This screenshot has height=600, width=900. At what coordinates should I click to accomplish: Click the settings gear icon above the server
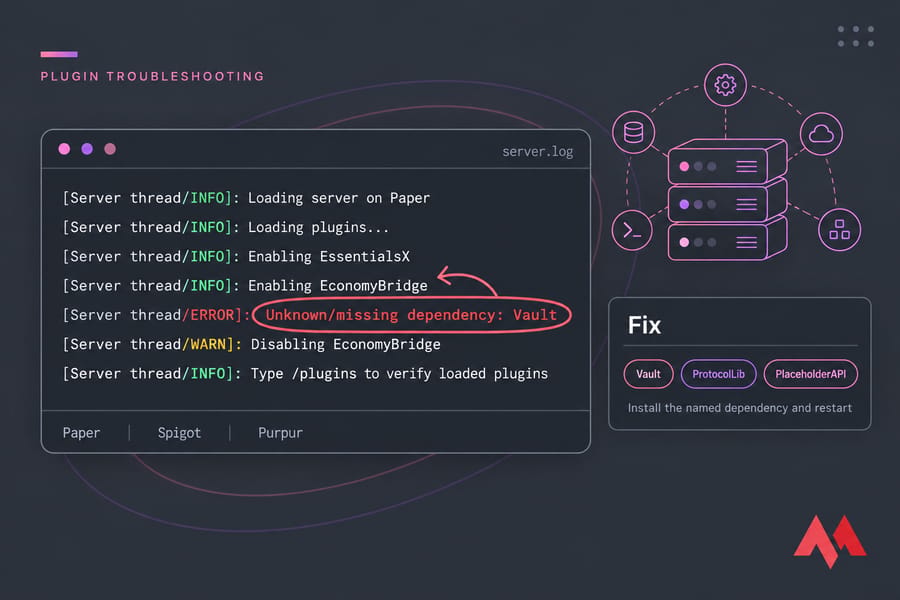tap(725, 85)
